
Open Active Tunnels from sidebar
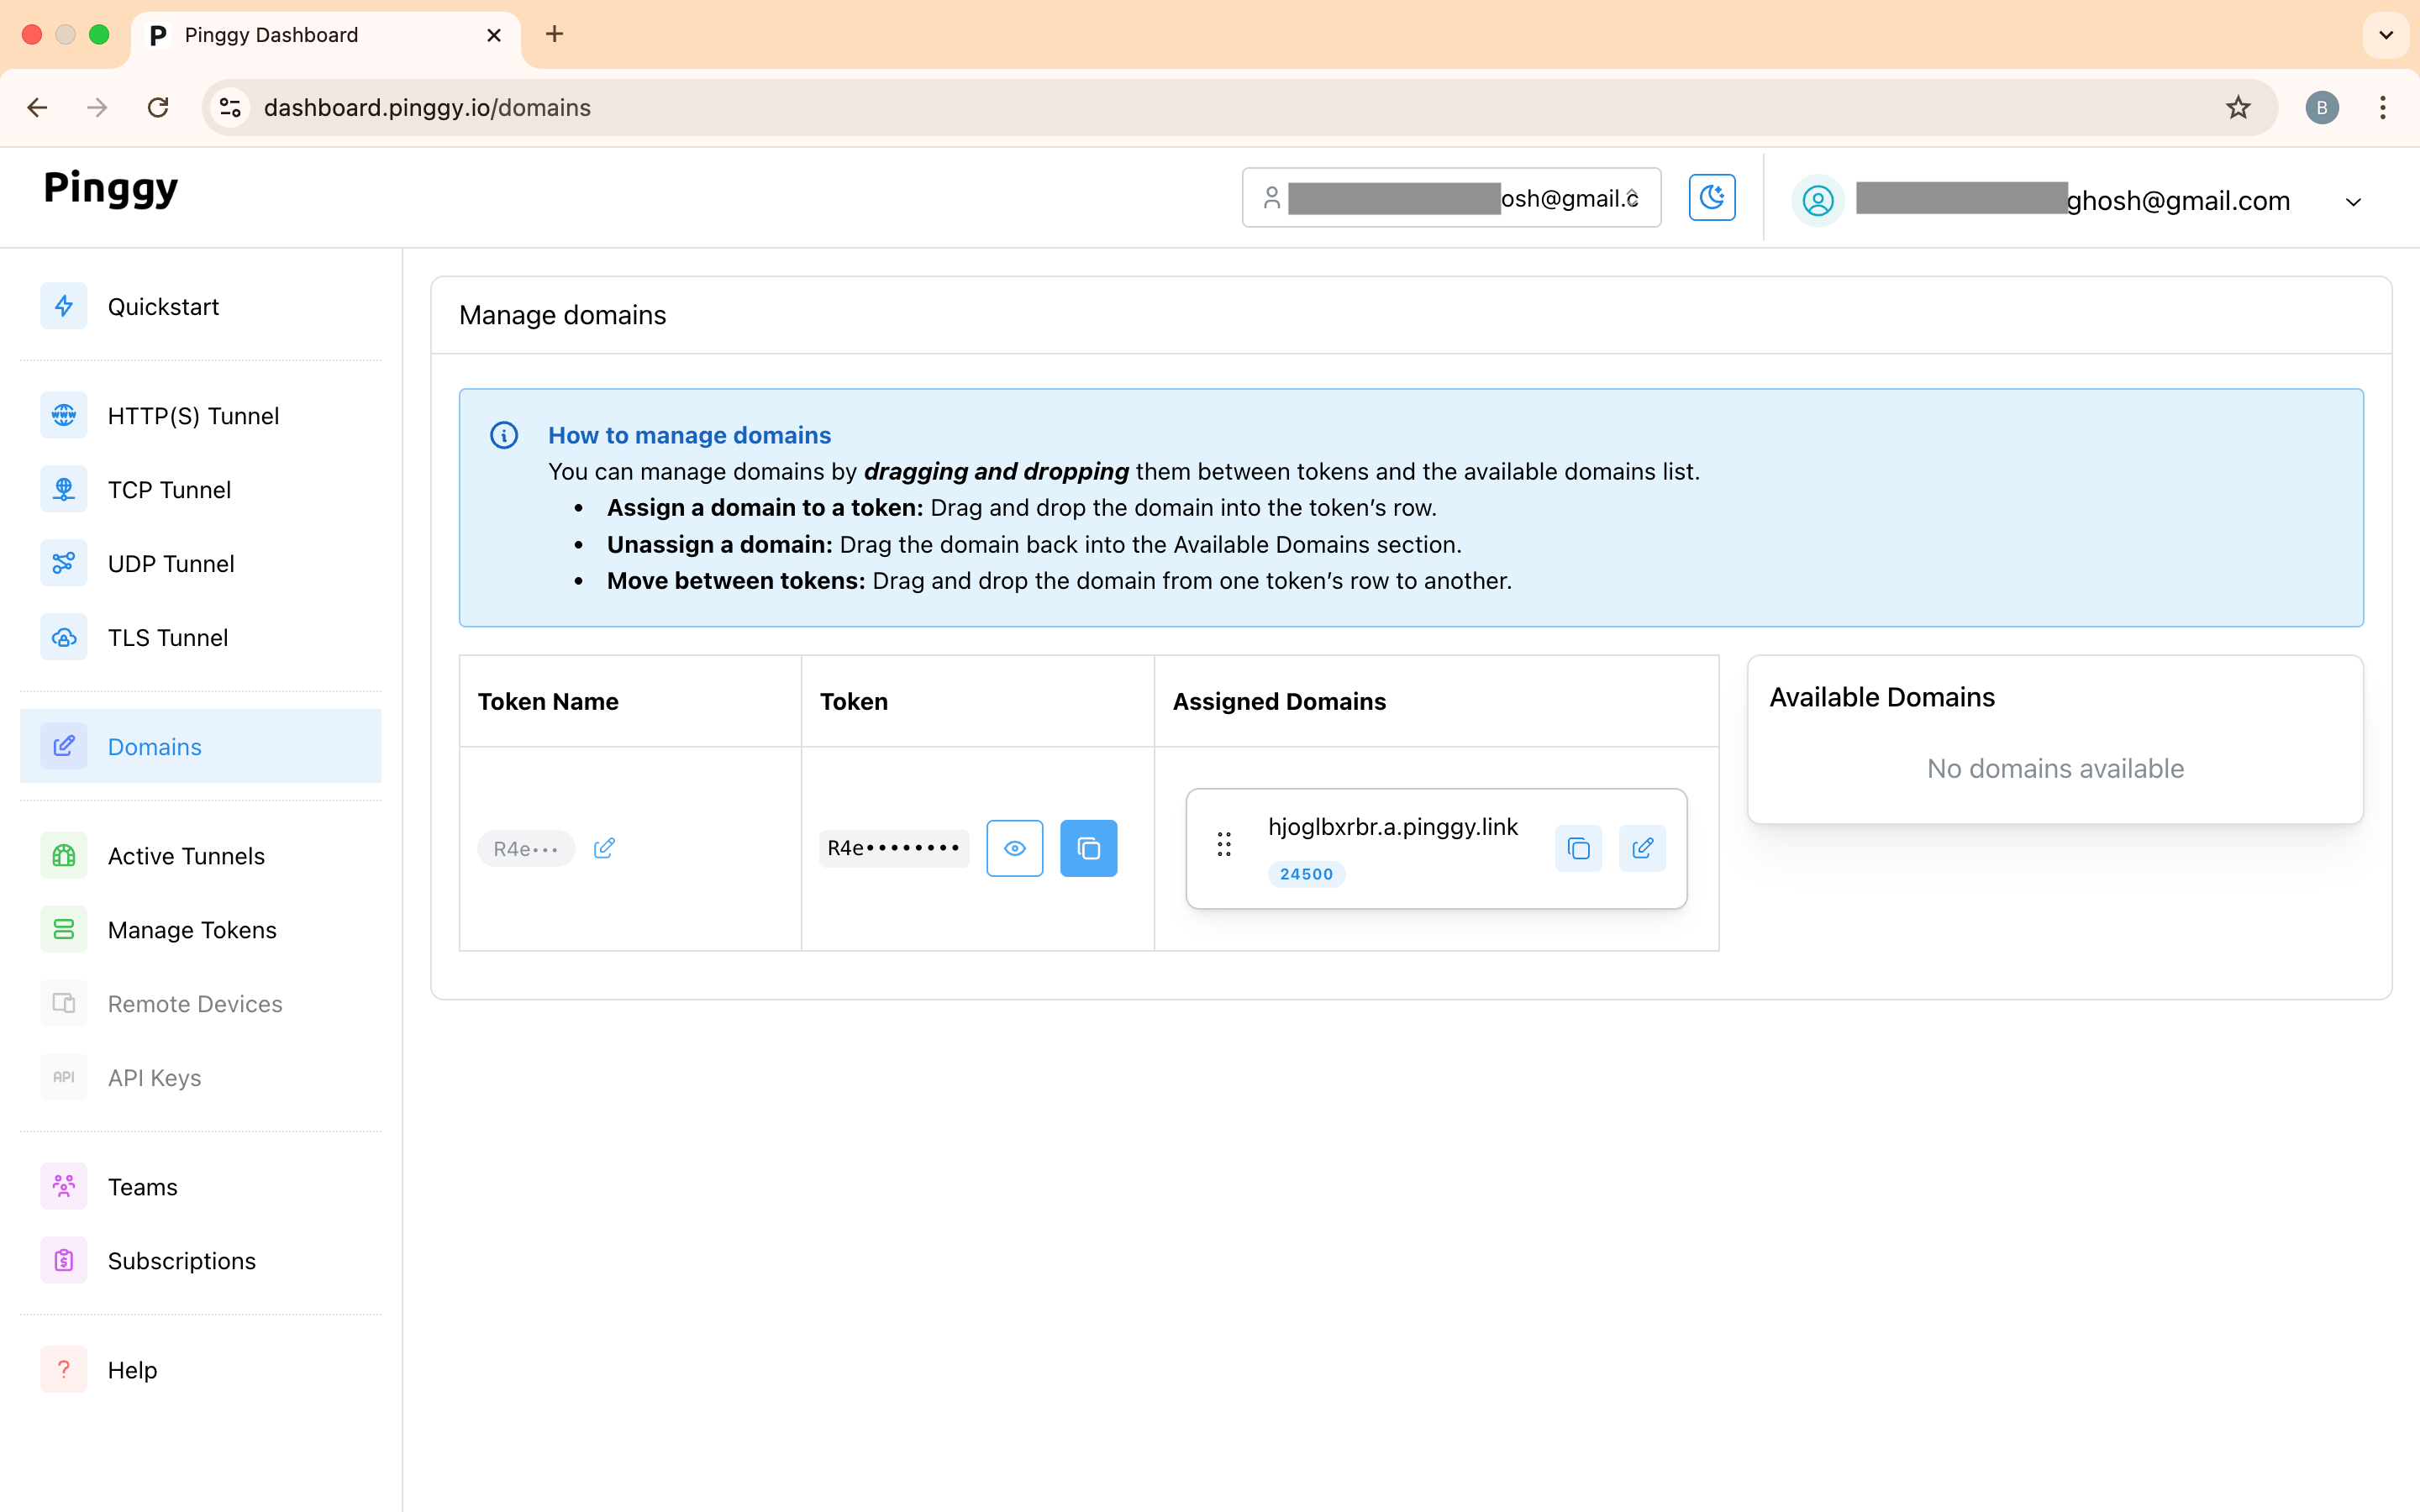[x=186, y=856]
